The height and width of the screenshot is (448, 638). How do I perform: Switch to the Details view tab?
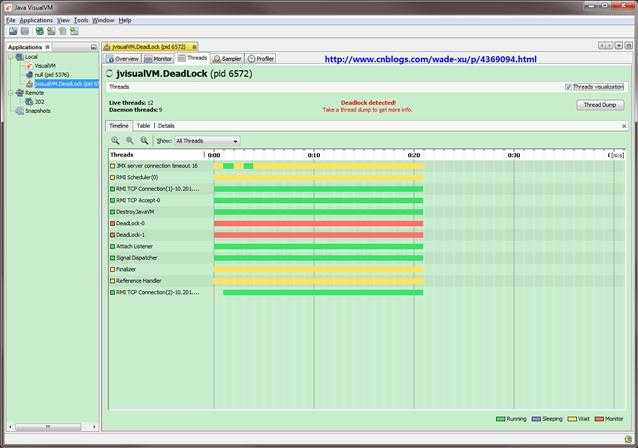pyautogui.click(x=166, y=126)
